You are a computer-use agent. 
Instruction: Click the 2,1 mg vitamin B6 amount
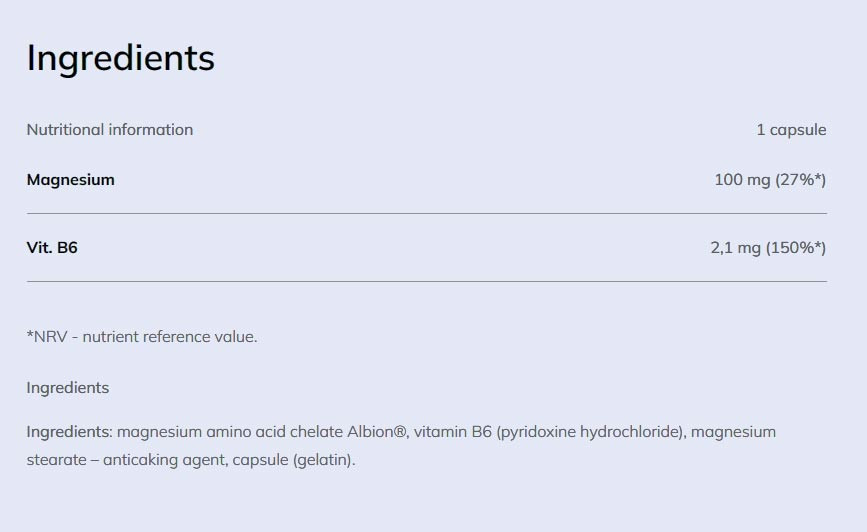[736, 247]
